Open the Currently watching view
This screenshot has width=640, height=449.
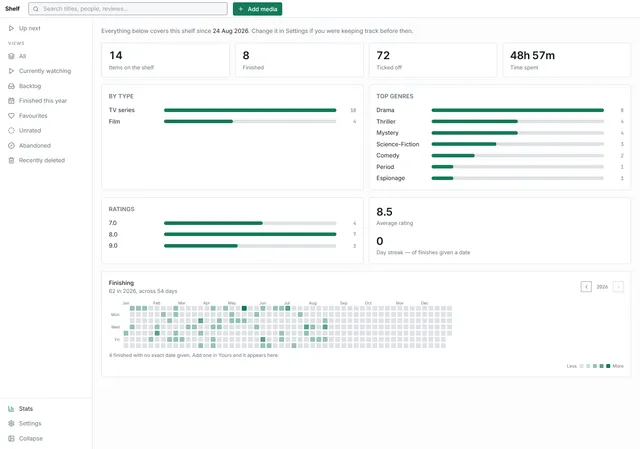tap(46, 71)
